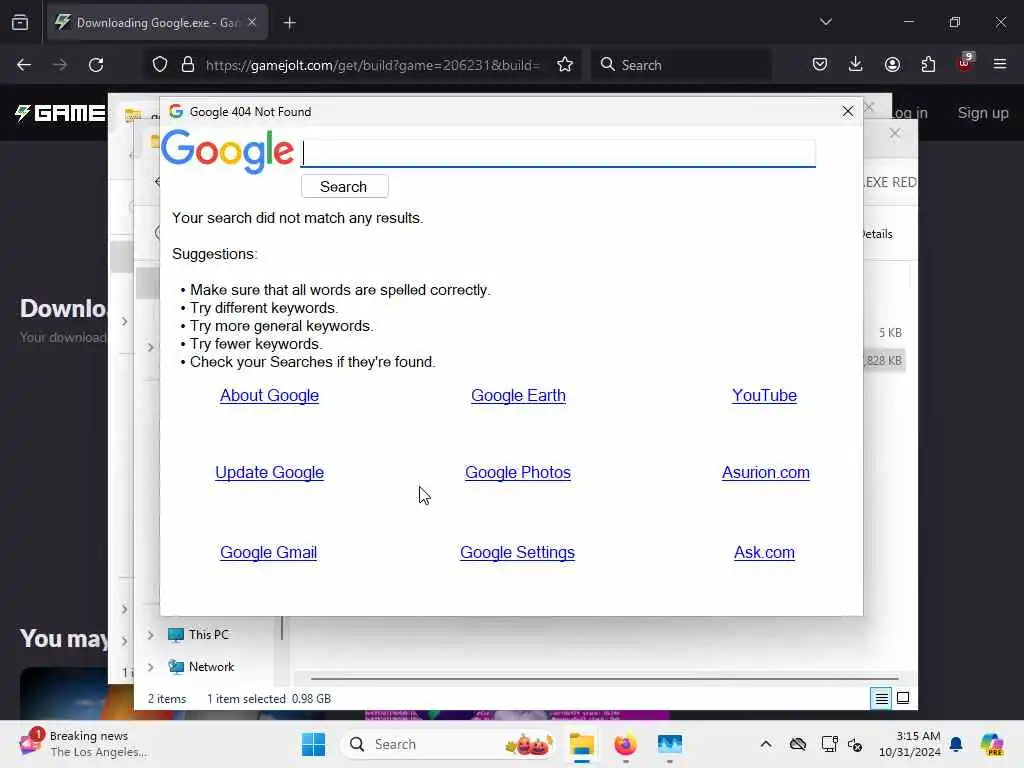Bookmark page with the star icon
Screen dimensions: 1024x768
pos(565,65)
